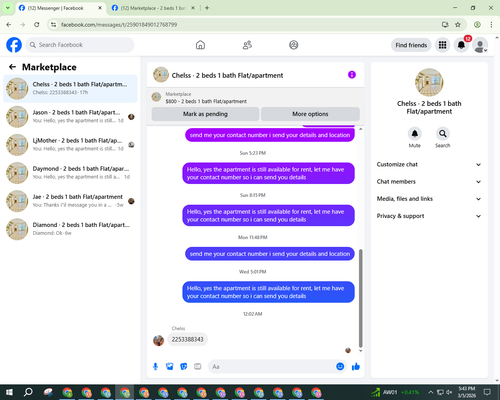
Task: Click Chelss's avatar beside the 2253388343 message
Action: coord(158,340)
